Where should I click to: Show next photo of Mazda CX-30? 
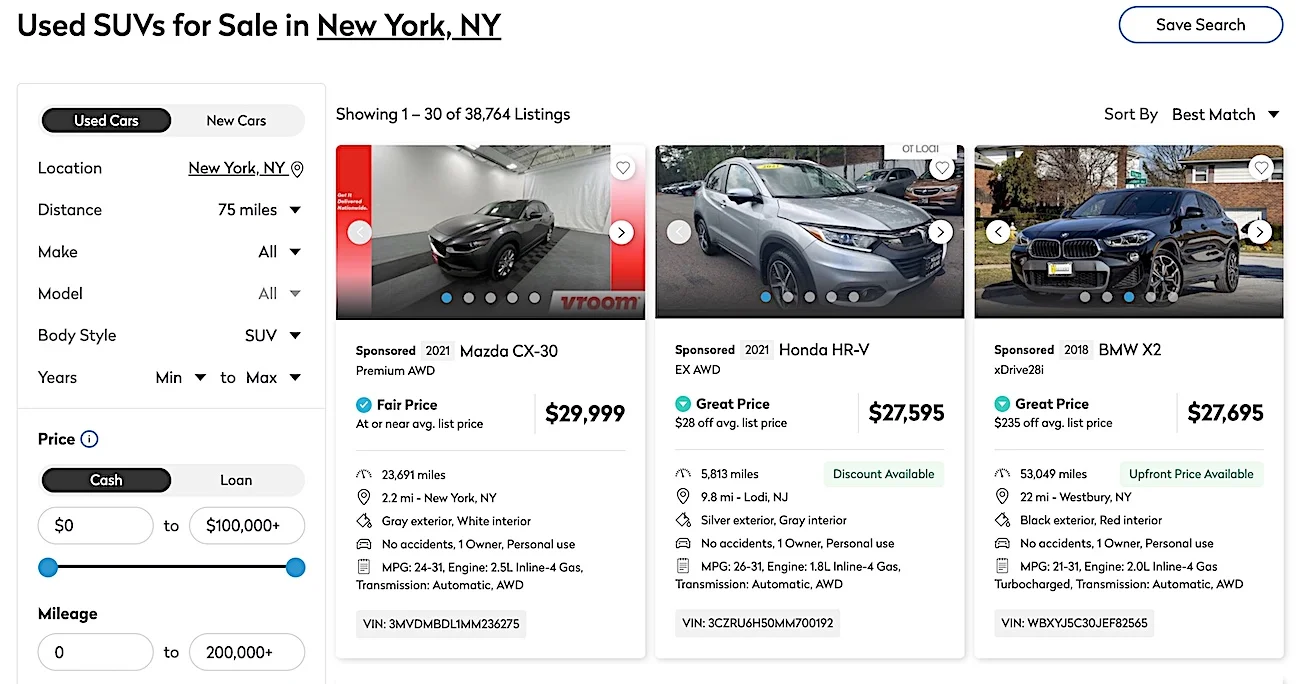pyautogui.click(x=621, y=232)
